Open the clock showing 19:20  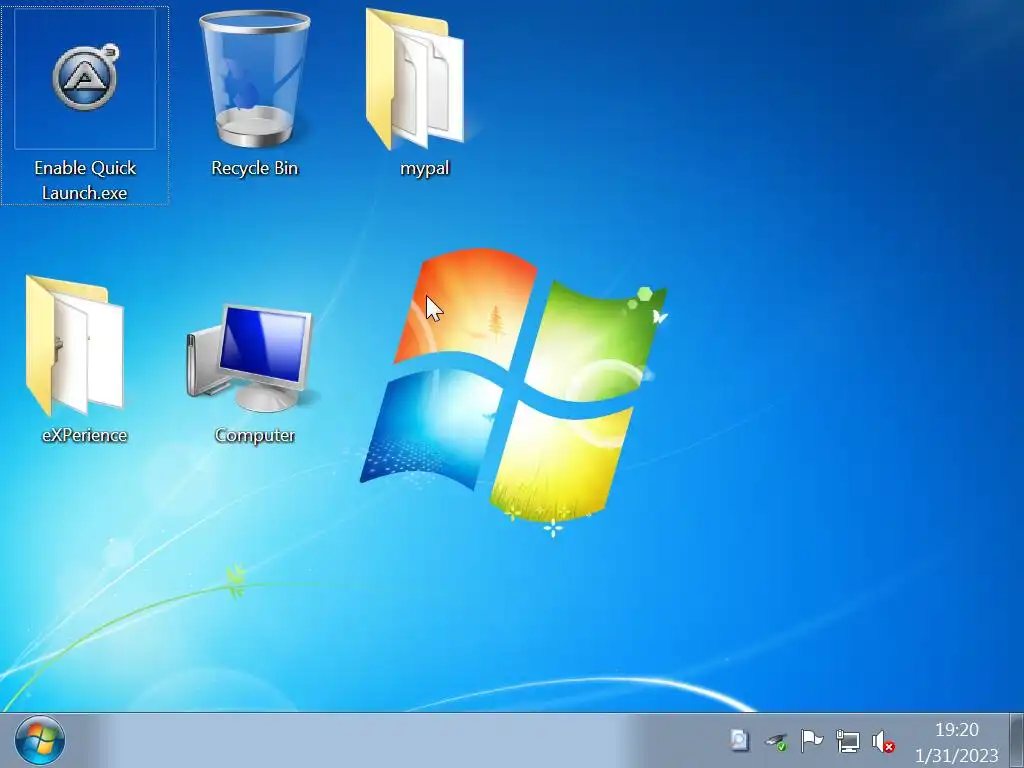click(x=957, y=729)
